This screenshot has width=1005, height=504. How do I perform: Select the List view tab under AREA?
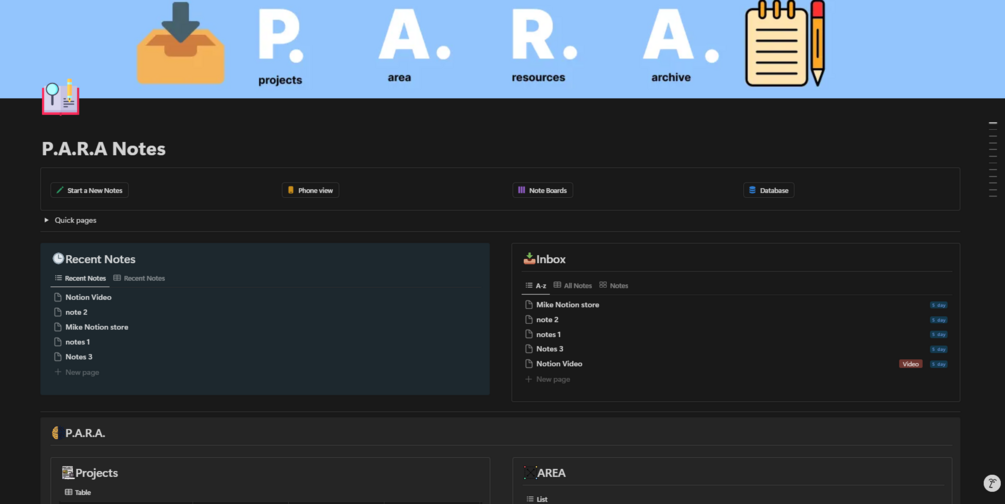[x=537, y=499]
